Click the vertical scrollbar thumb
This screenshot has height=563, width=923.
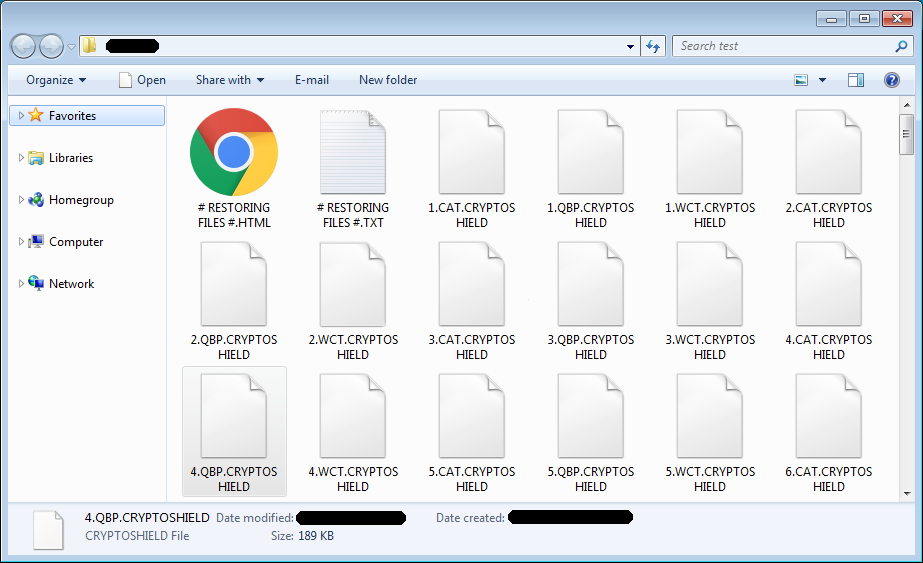tap(907, 134)
